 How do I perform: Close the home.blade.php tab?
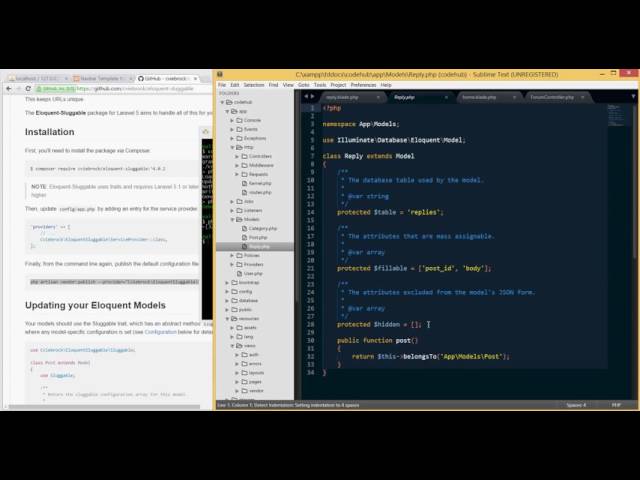(514, 97)
